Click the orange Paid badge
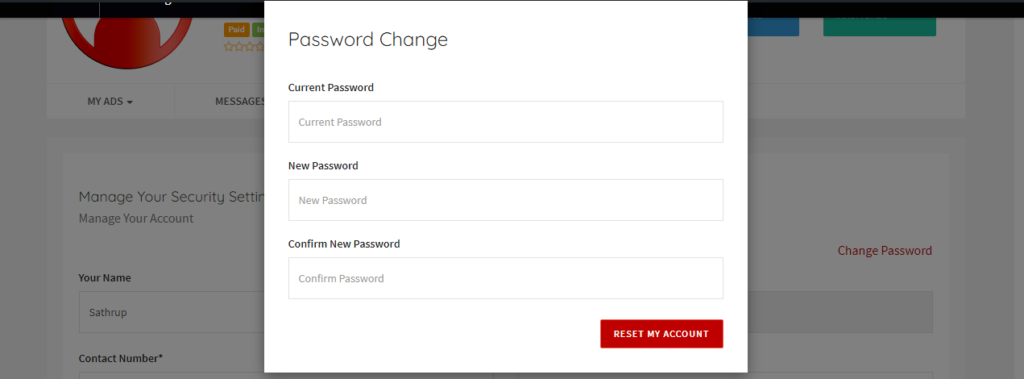Image resolution: width=1024 pixels, height=379 pixels. click(236, 29)
